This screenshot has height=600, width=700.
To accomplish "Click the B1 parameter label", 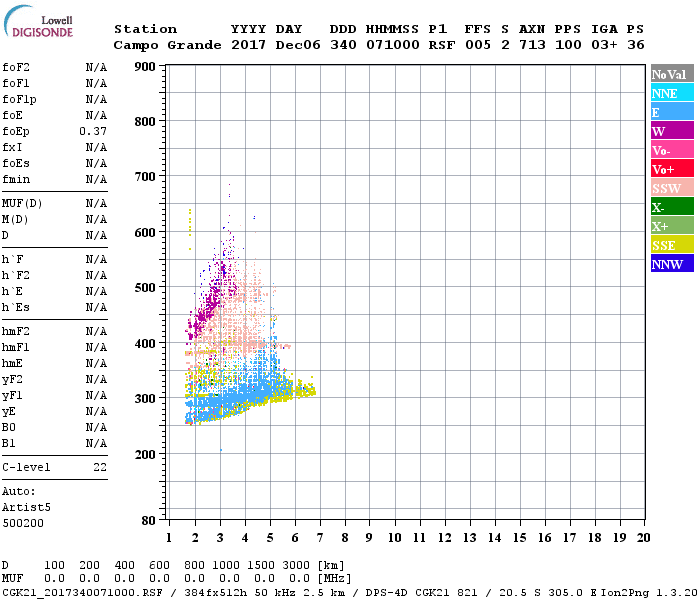I will click(x=8, y=443).
